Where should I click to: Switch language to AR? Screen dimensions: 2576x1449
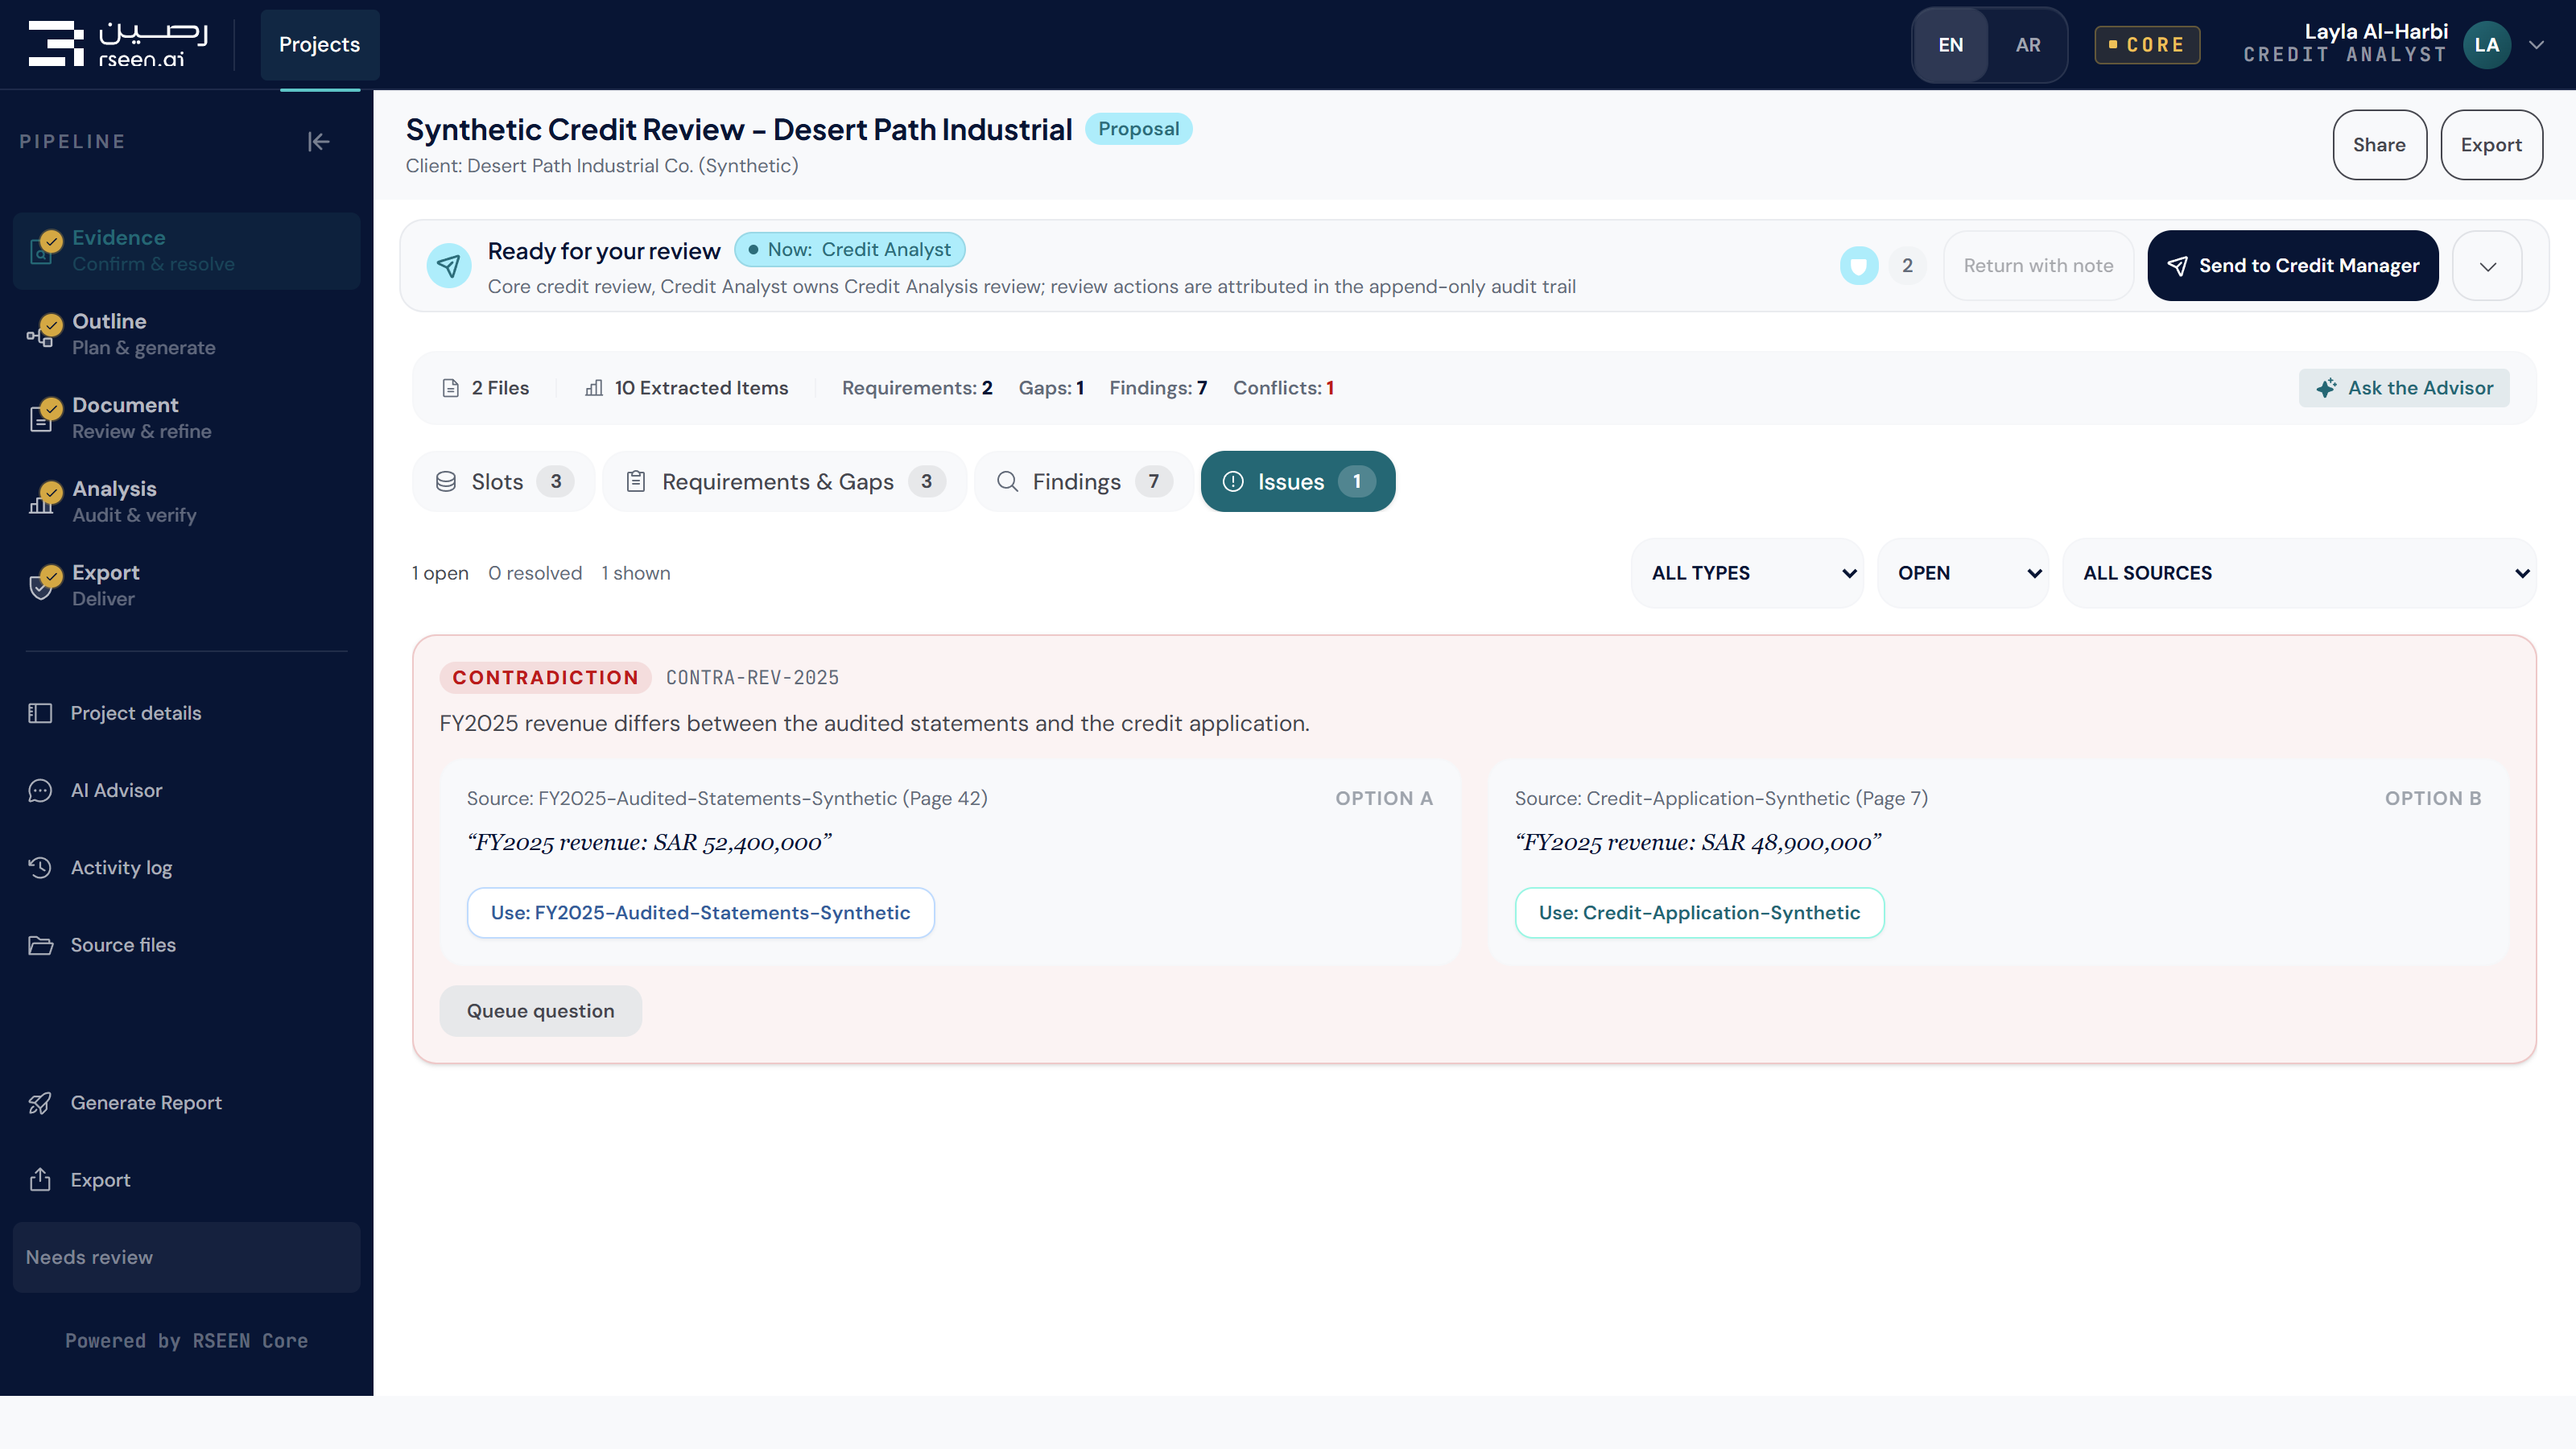coord(2027,45)
